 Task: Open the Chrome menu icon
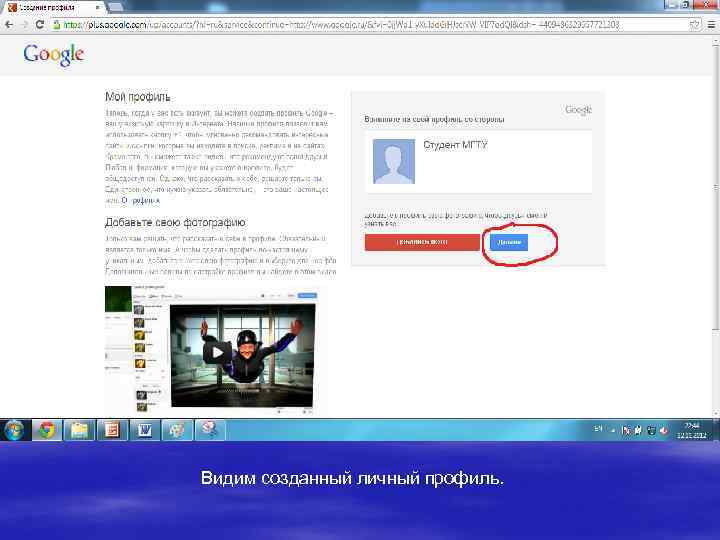point(711,25)
